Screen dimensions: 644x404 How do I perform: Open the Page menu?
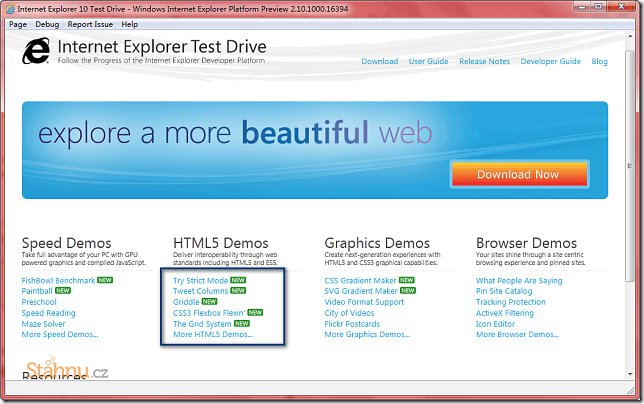[18, 24]
